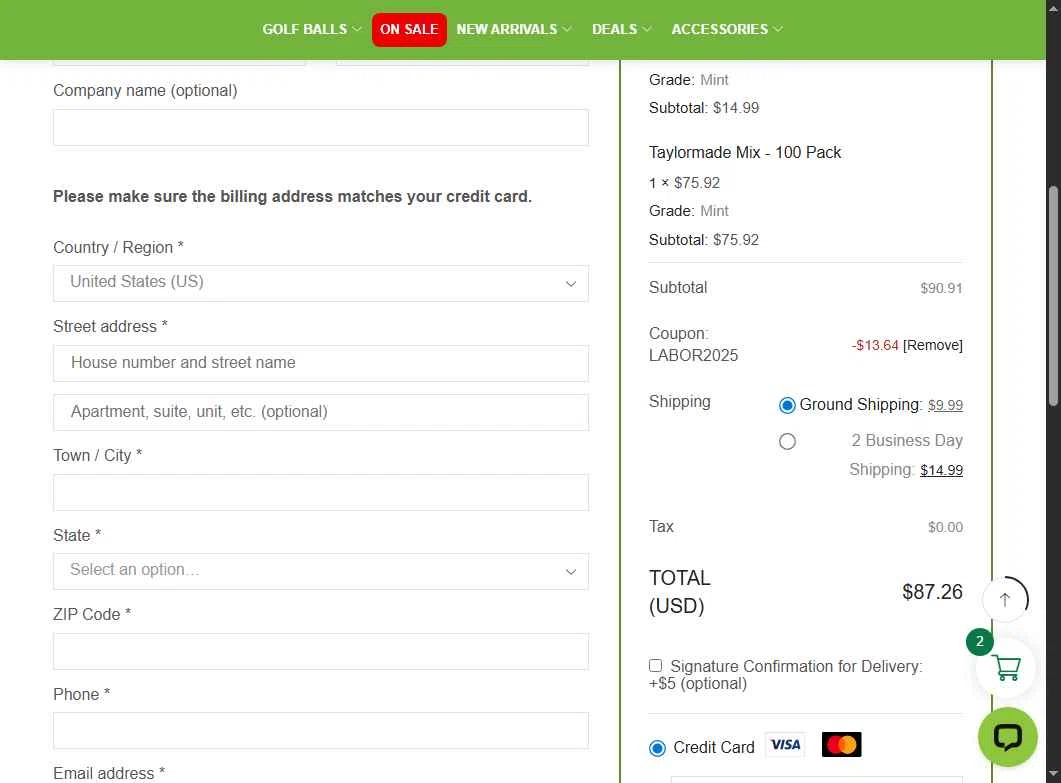
Task: Click the House number and street name field
Action: coord(321,363)
